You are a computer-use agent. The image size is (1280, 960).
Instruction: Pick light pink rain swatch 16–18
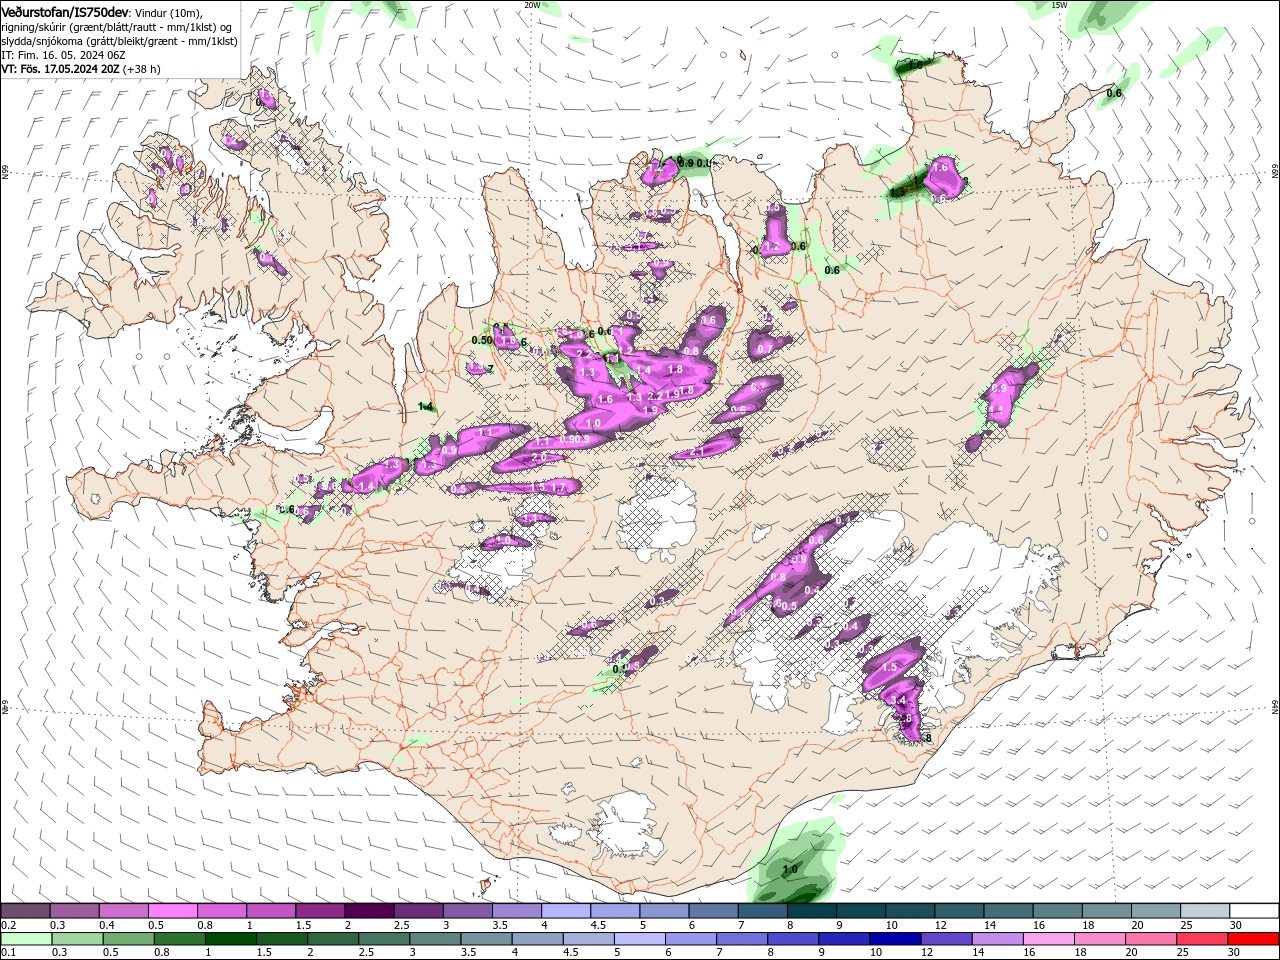(x=1048, y=939)
